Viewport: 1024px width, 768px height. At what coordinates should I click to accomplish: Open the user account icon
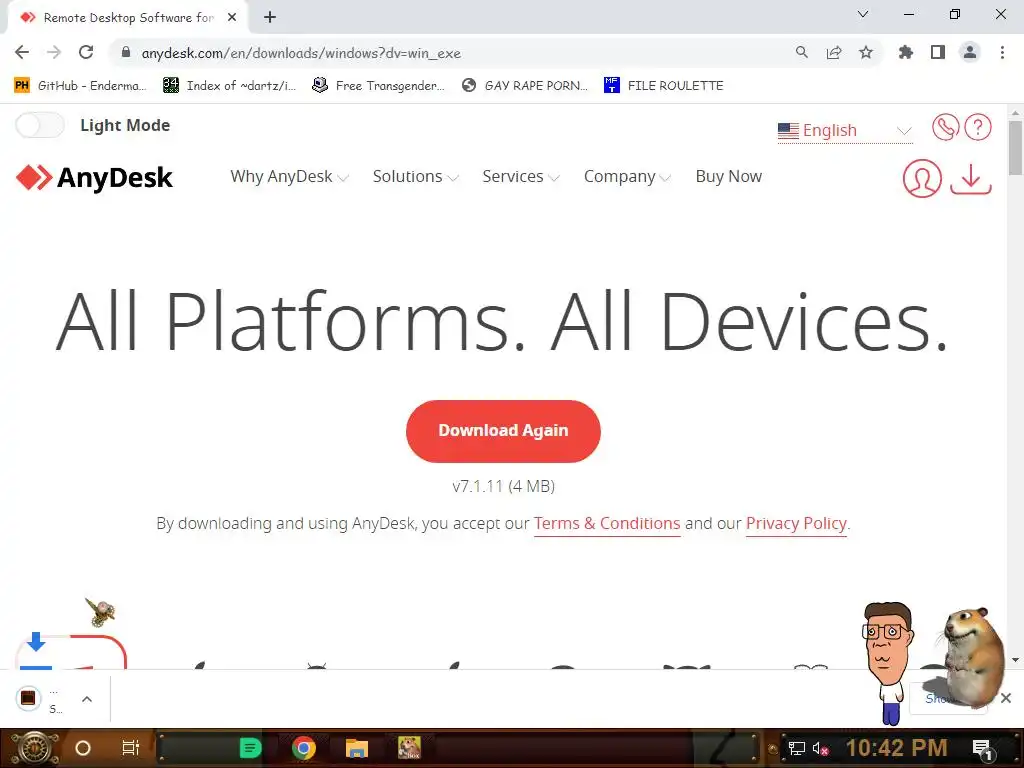[921, 178]
